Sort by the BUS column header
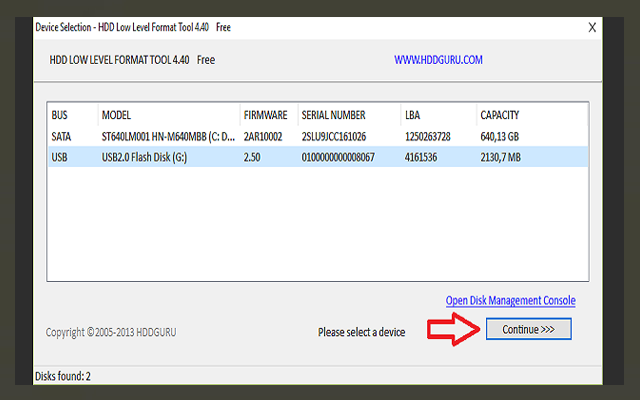The height and width of the screenshot is (400, 640). point(60,115)
